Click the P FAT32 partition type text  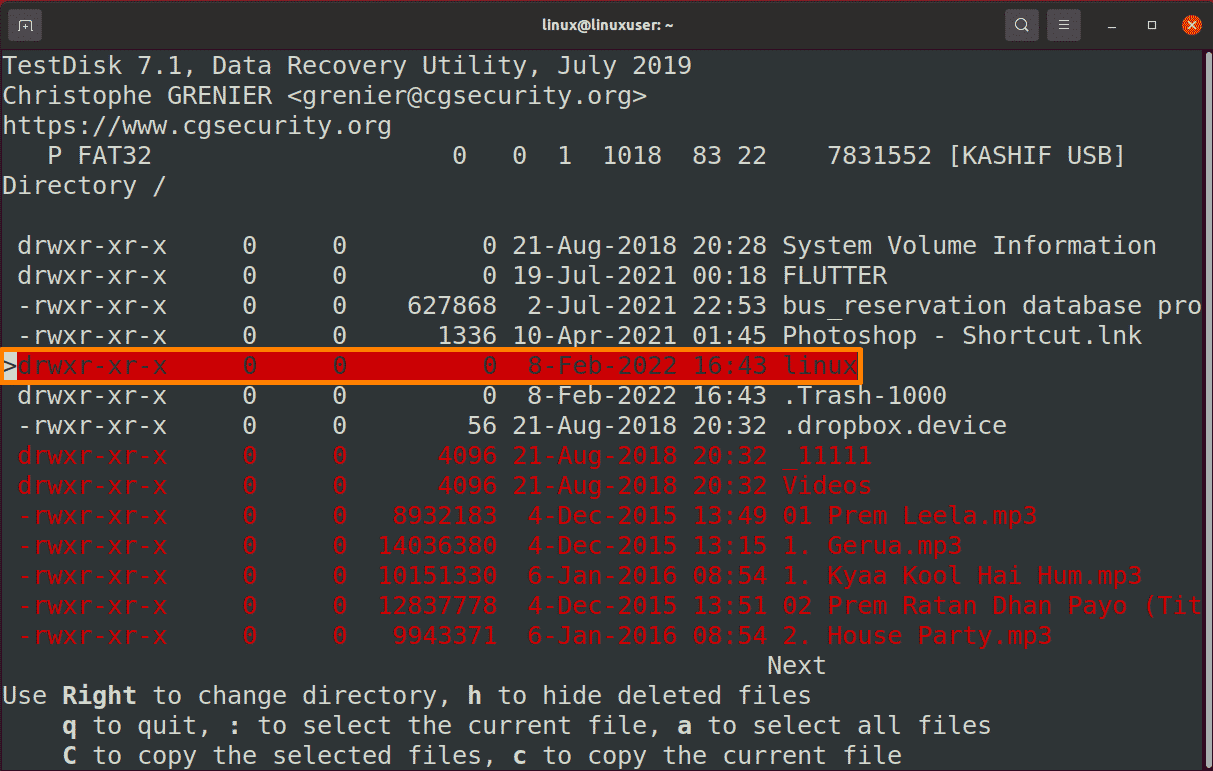click(100, 156)
